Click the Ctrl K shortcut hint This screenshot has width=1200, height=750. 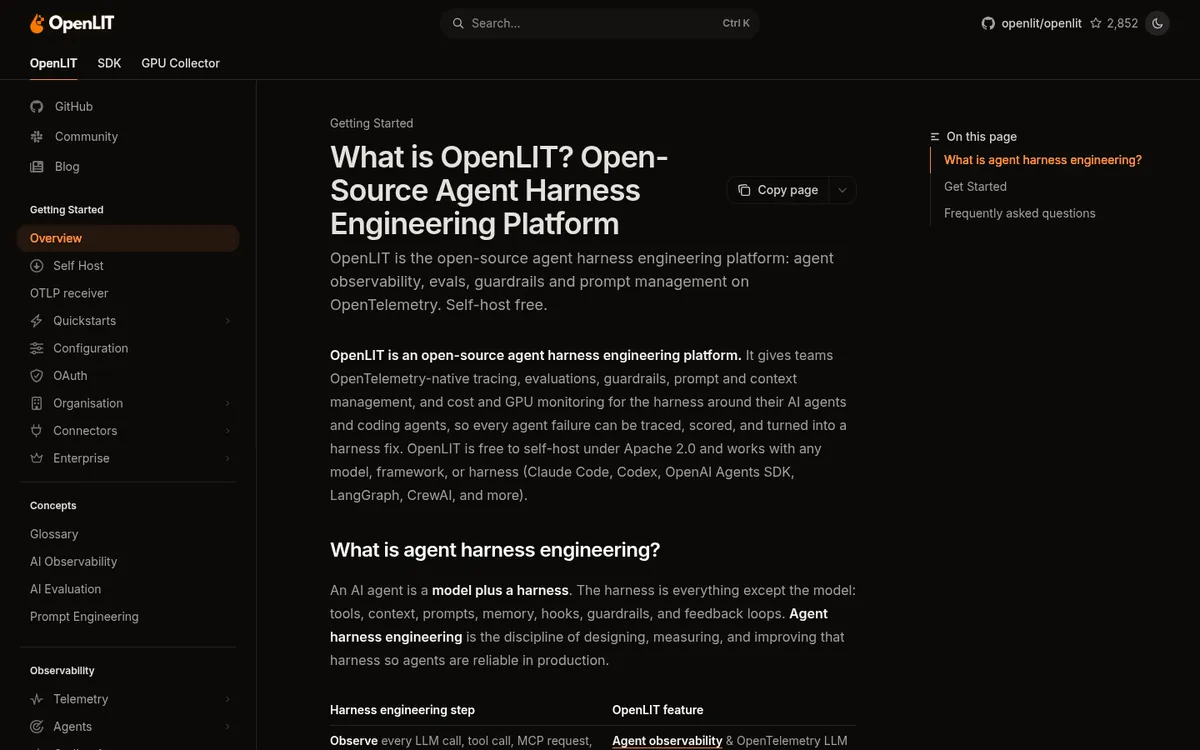pyautogui.click(x=736, y=23)
